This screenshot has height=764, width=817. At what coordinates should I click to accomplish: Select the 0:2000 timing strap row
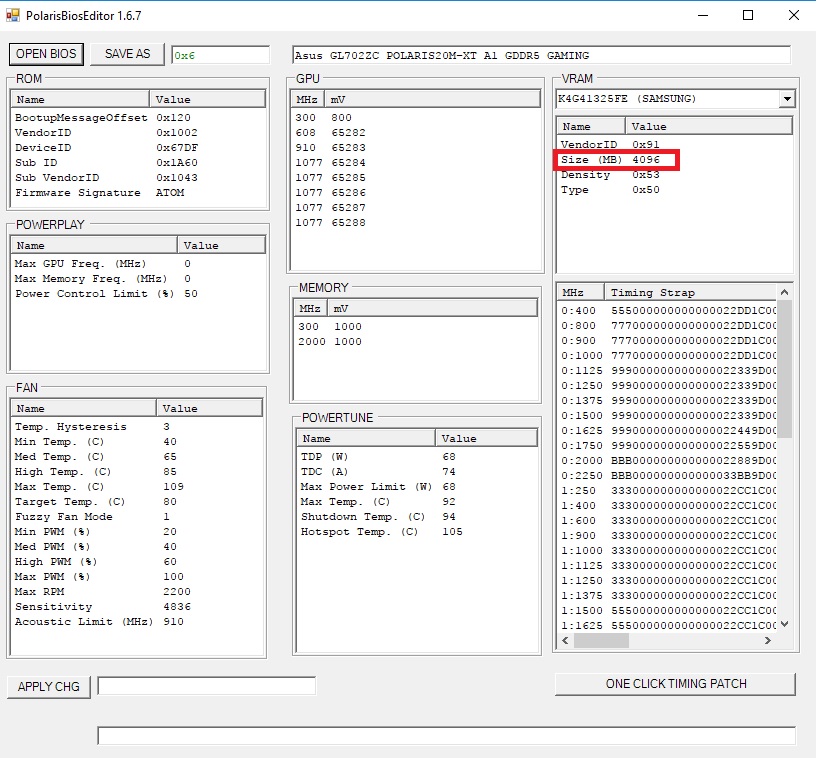(x=667, y=461)
